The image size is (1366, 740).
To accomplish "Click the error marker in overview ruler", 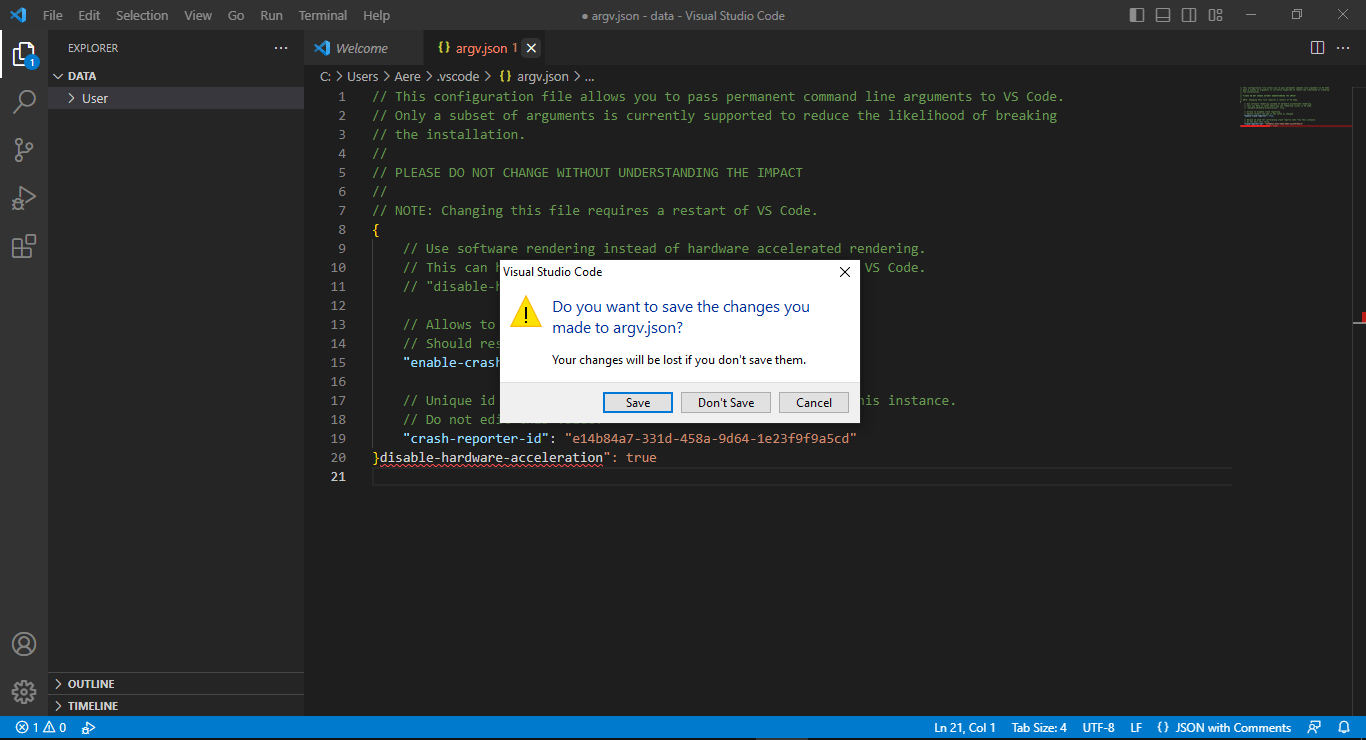I will 1361,318.
